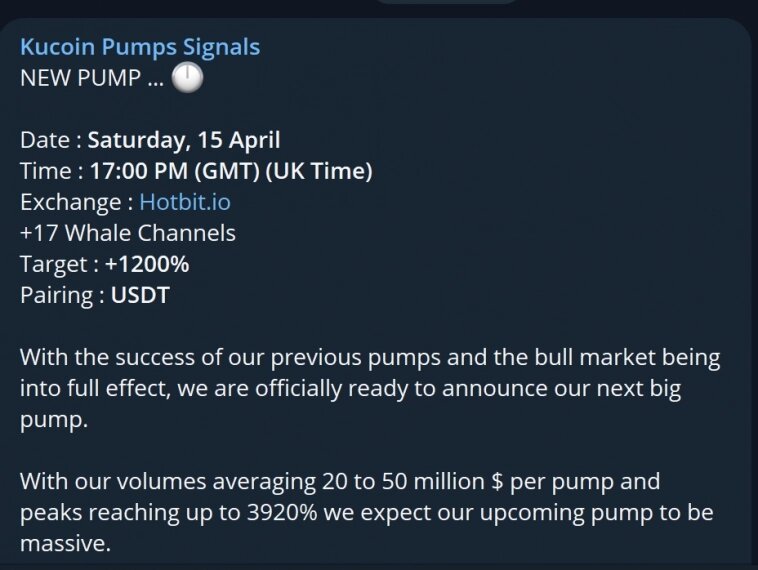
Task: Click the paragraph about previous pumps success
Action: coord(370,388)
